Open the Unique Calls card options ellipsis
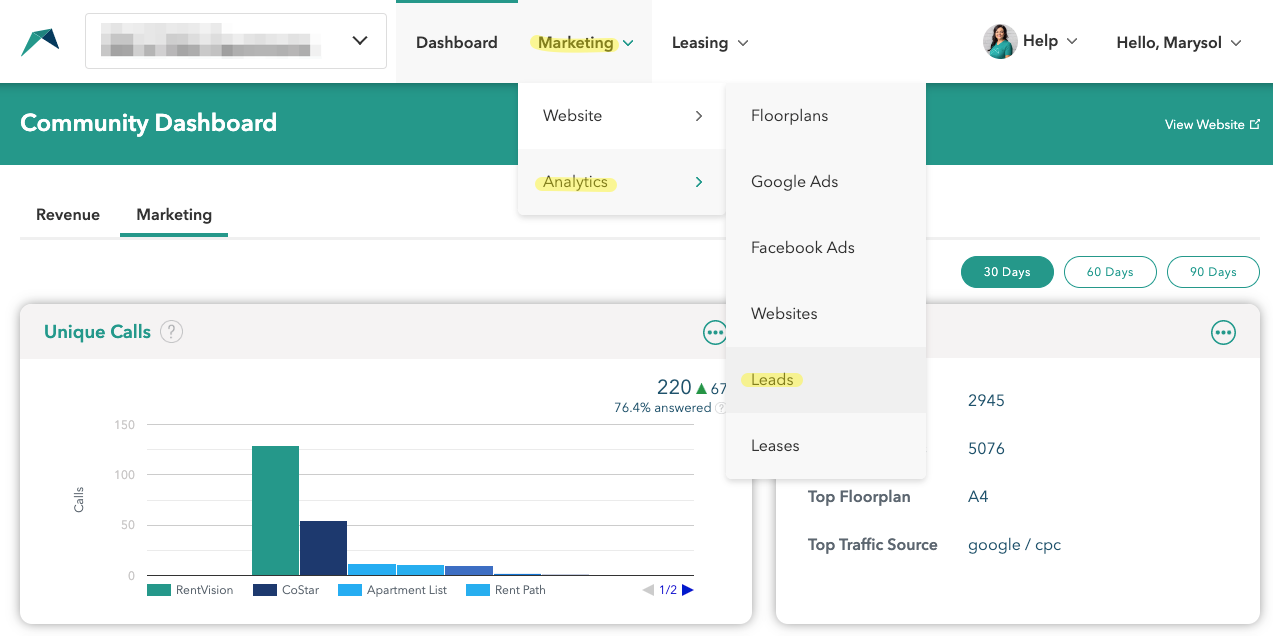 [714, 333]
